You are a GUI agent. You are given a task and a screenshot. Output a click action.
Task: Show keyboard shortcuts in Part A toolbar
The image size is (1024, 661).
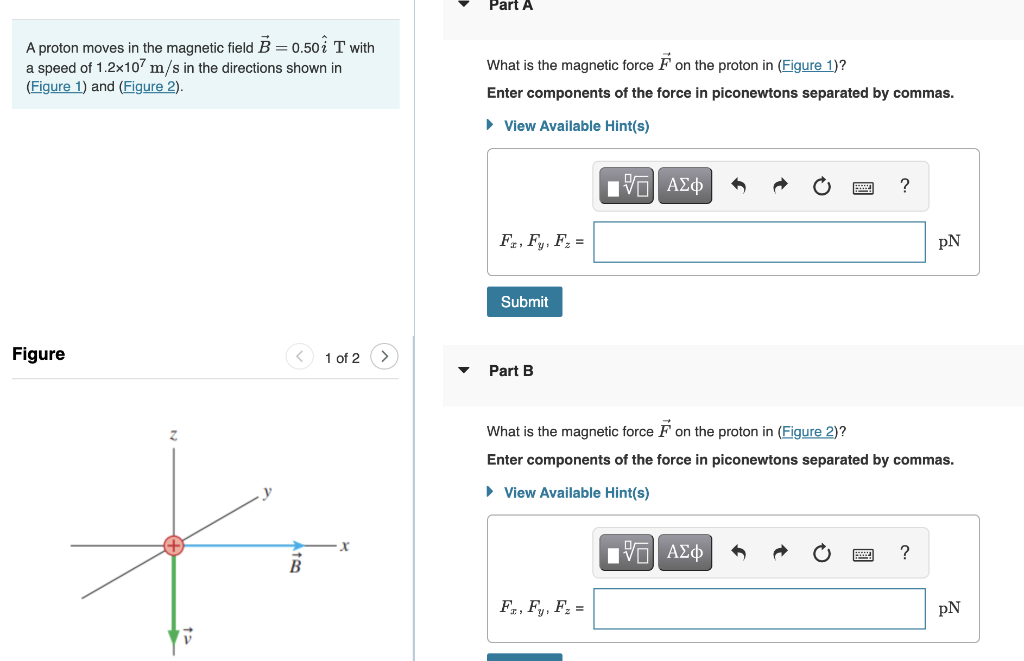coord(863,187)
